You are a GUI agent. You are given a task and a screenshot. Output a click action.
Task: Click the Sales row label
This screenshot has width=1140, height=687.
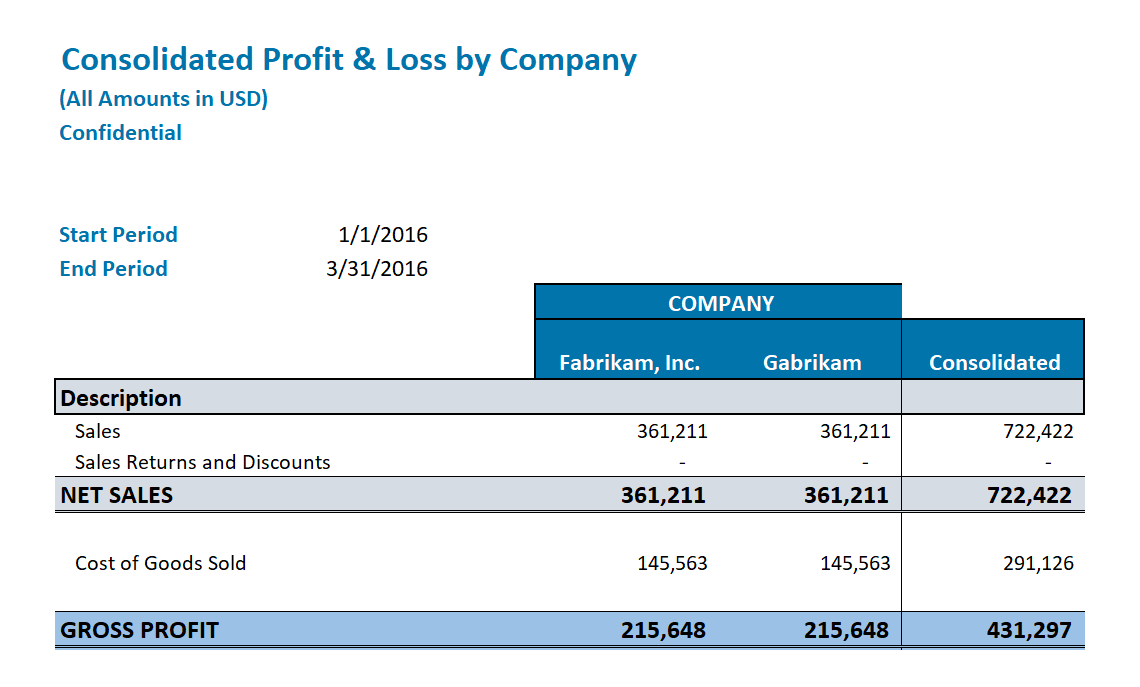coord(97,431)
